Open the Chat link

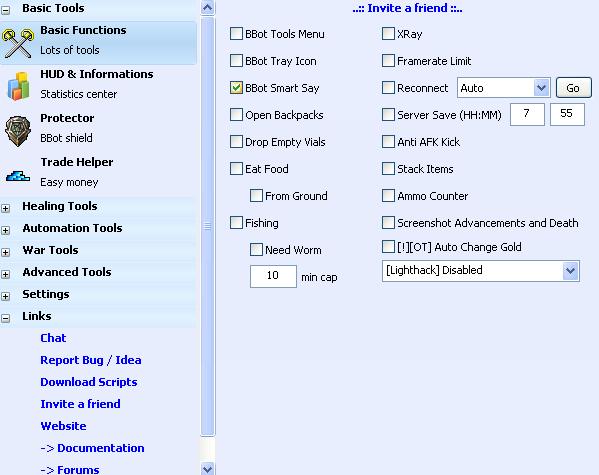(x=53, y=338)
